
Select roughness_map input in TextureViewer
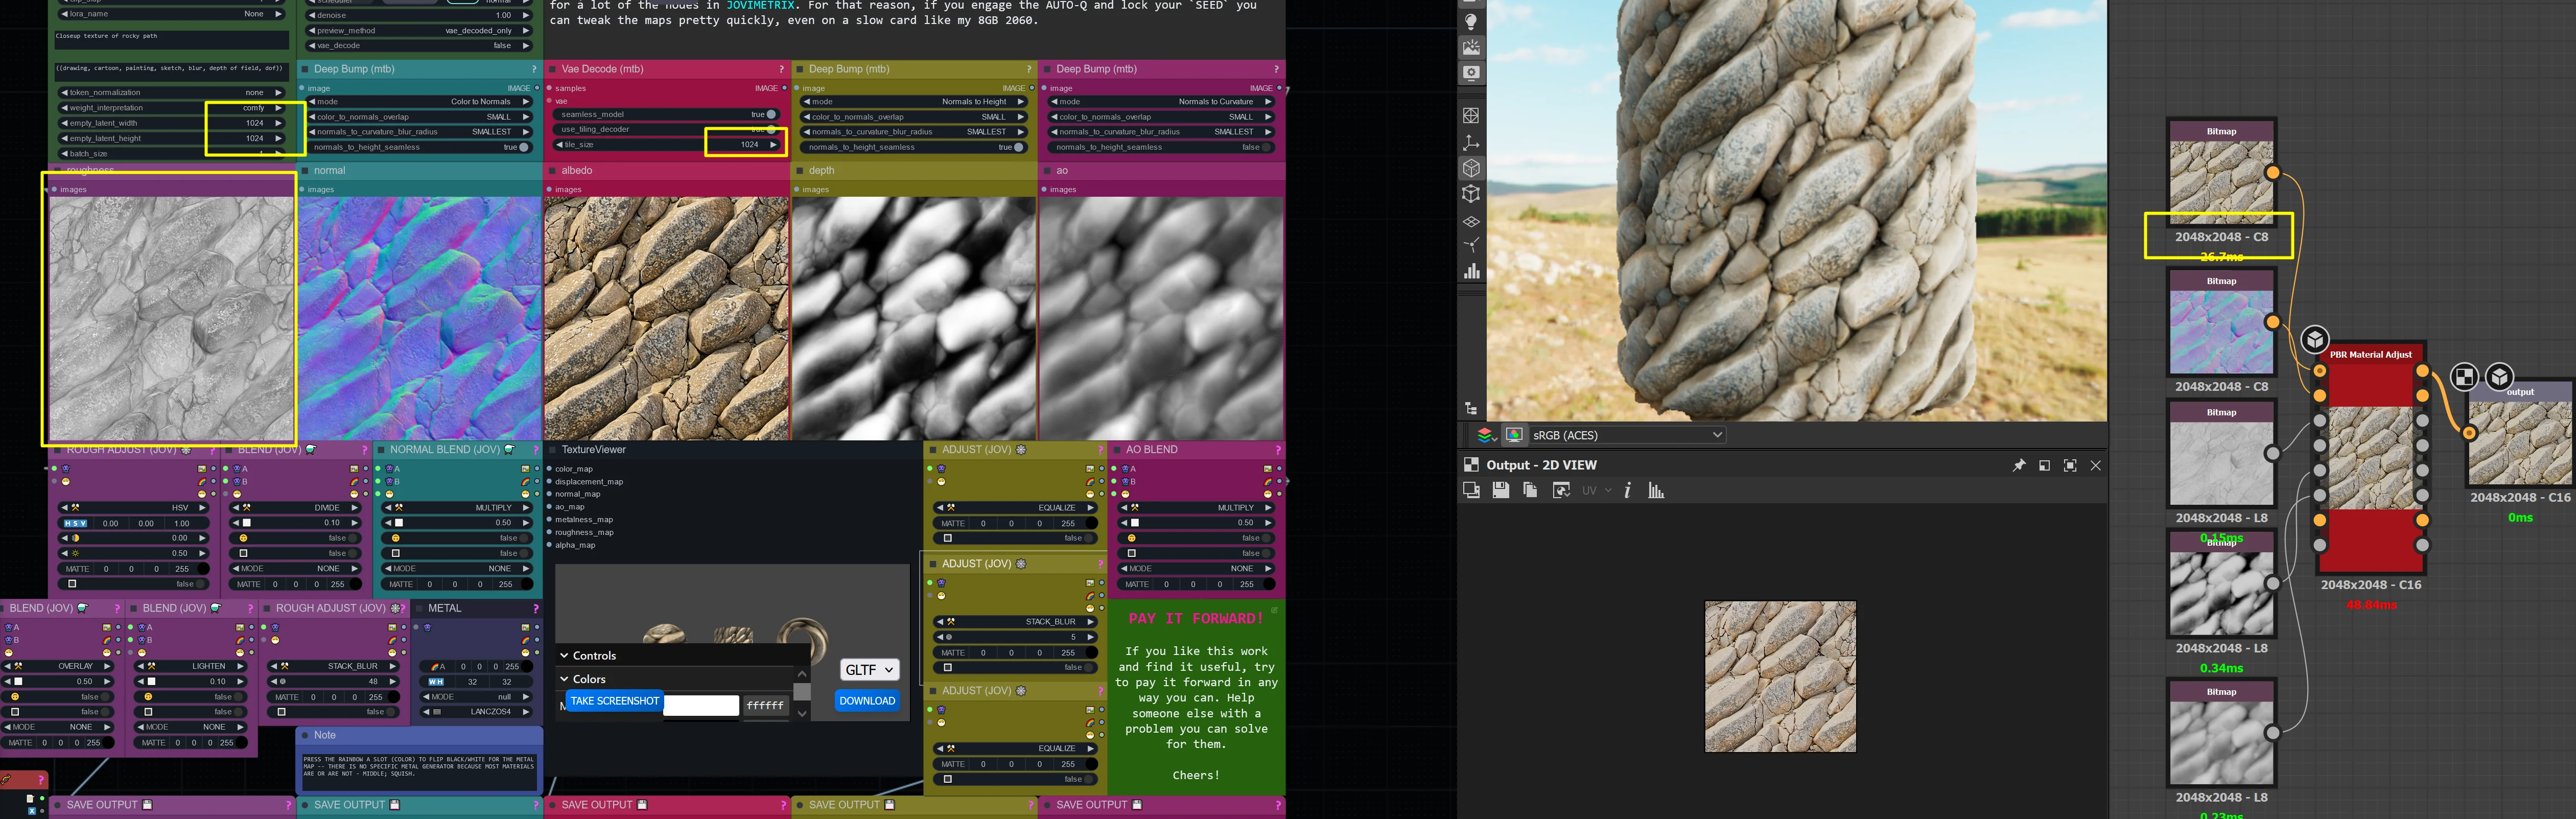pos(584,532)
